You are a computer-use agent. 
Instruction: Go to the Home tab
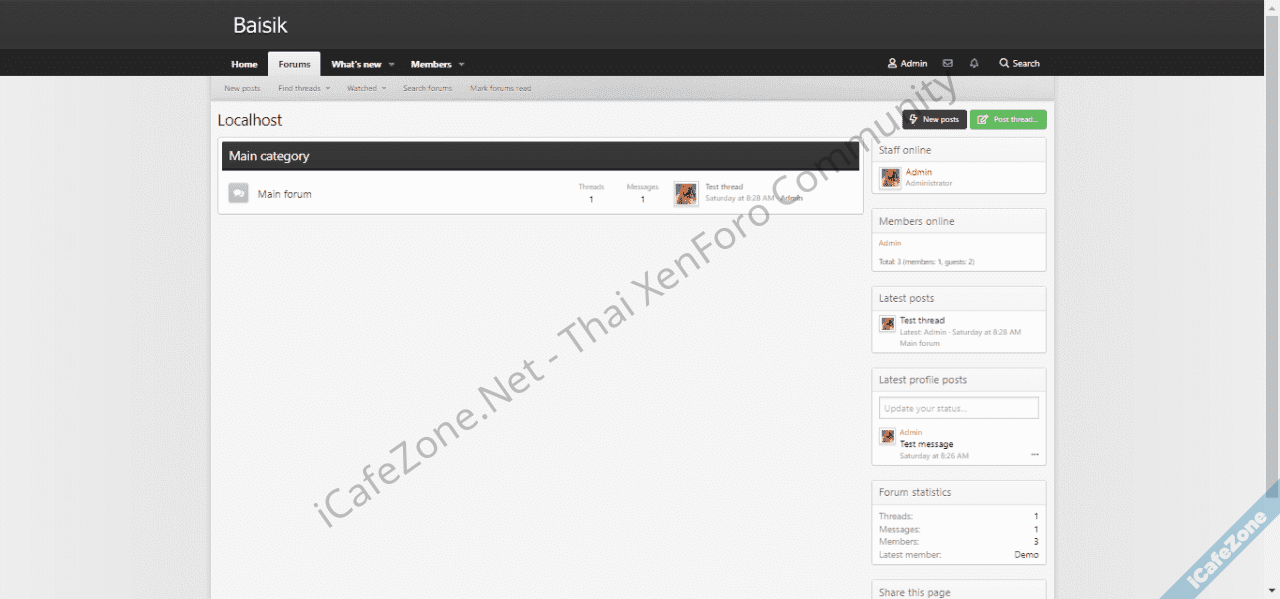pyautogui.click(x=244, y=64)
